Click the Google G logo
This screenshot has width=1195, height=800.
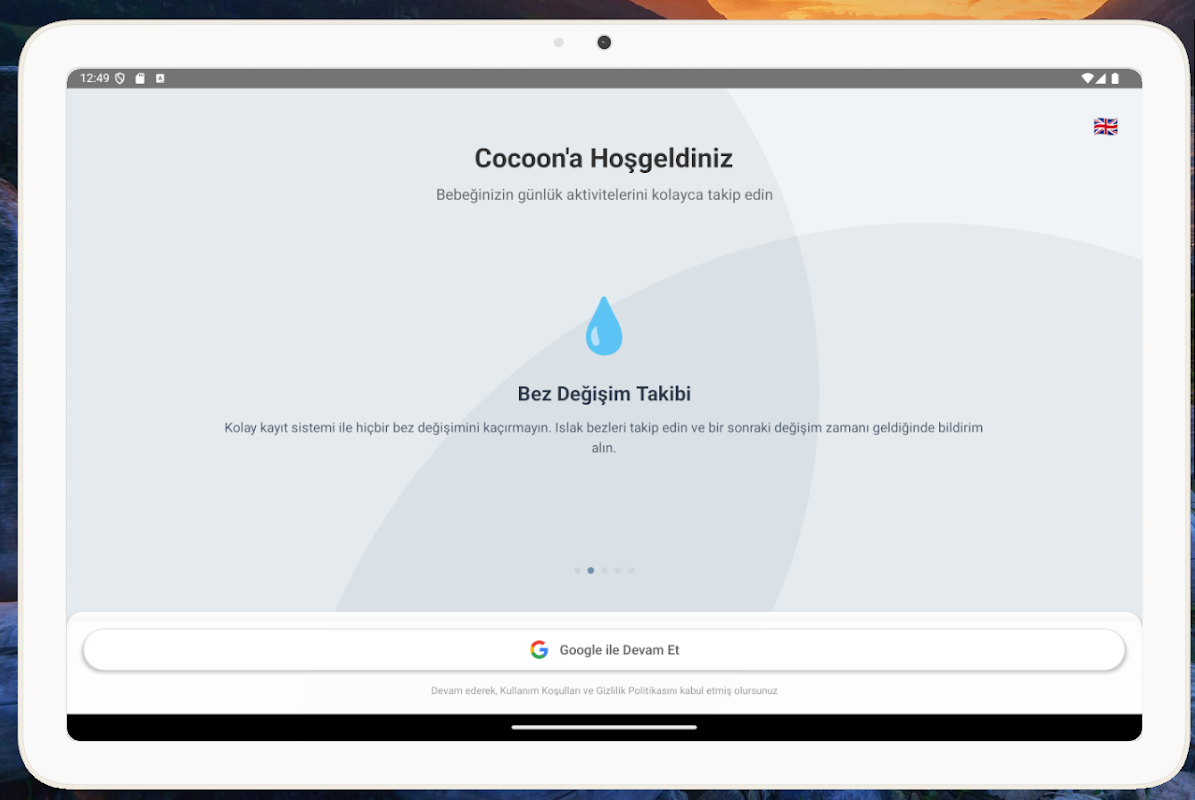539,650
